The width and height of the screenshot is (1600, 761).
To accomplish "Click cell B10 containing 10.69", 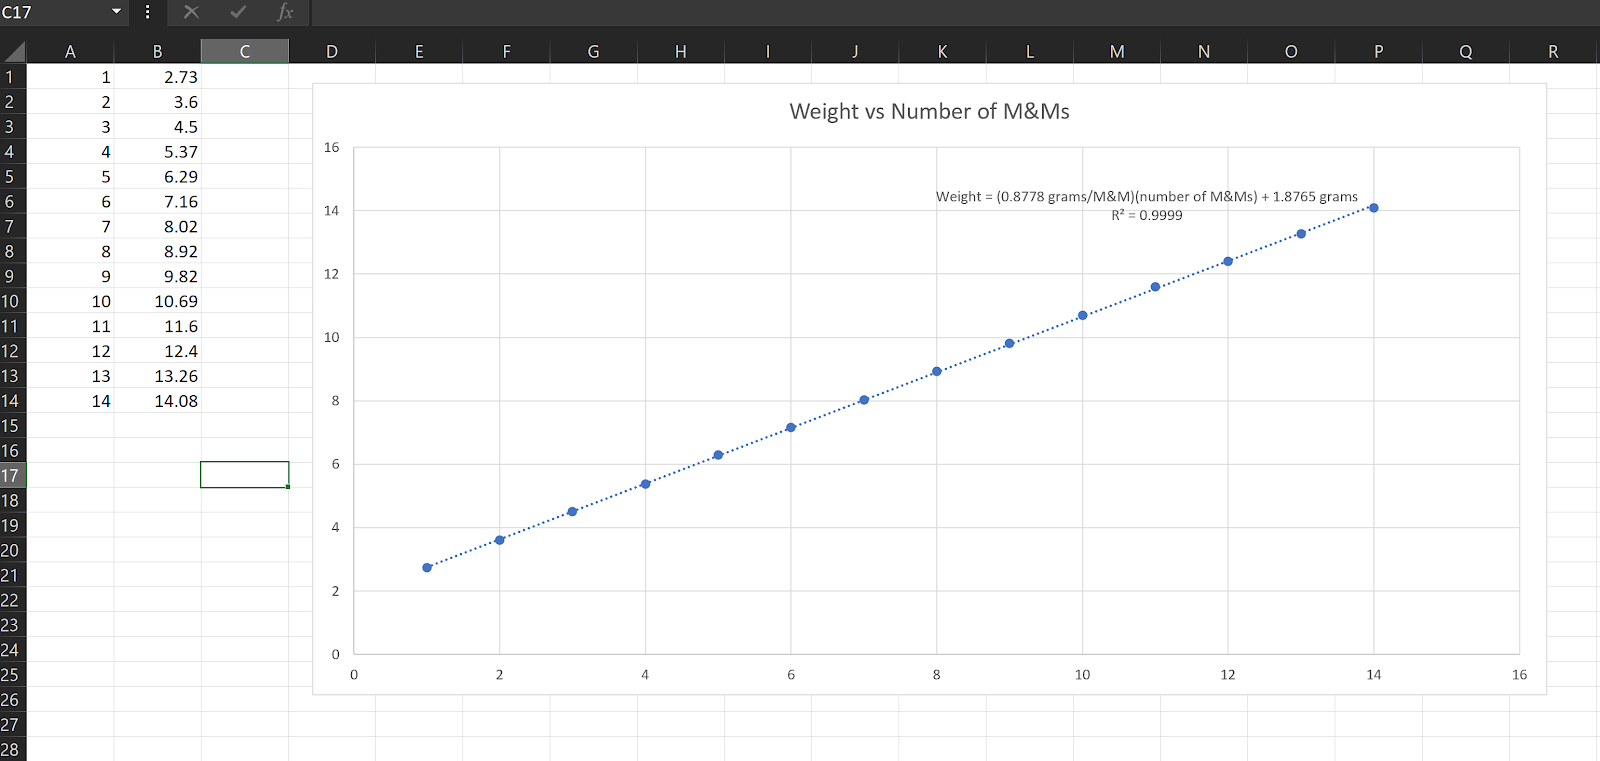I will [157, 301].
